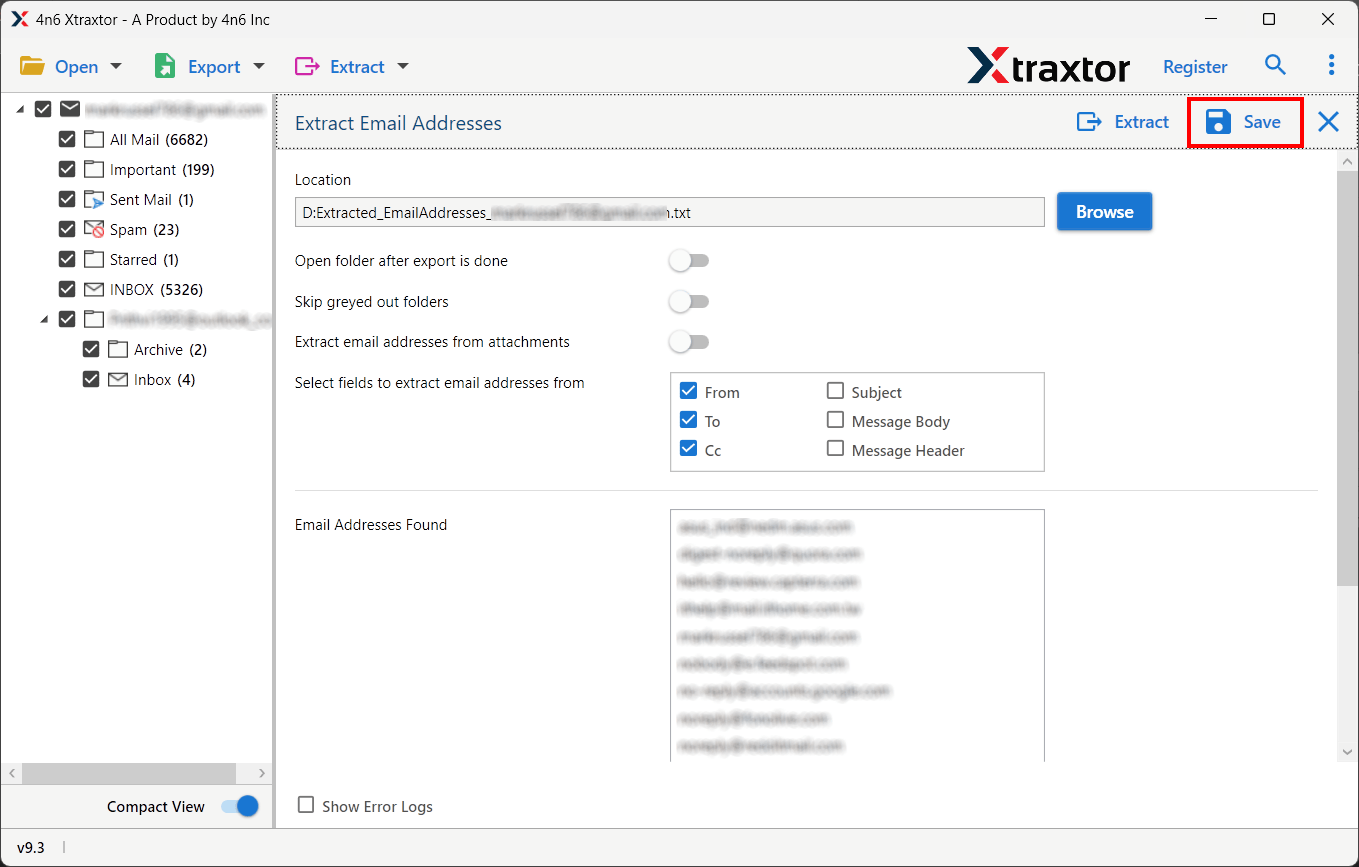
Task: Click the Register menu item
Action: [1195, 66]
